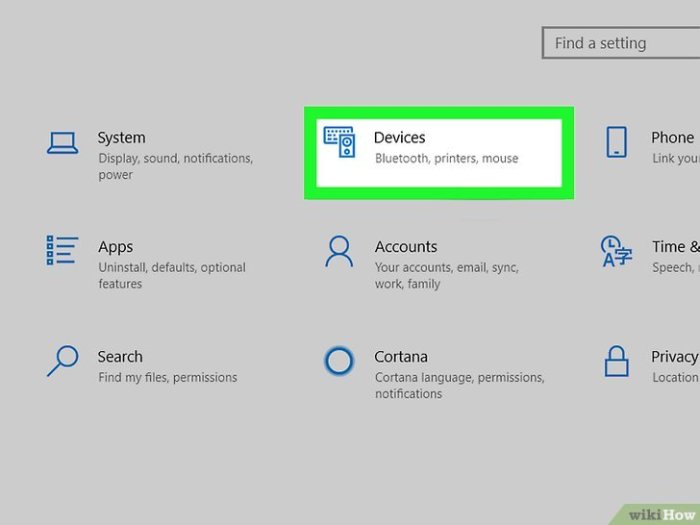This screenshot has height=525, width=700.
Task: Click 'Uninstall, defaults, optional features' description
Action: coord(172,275)
